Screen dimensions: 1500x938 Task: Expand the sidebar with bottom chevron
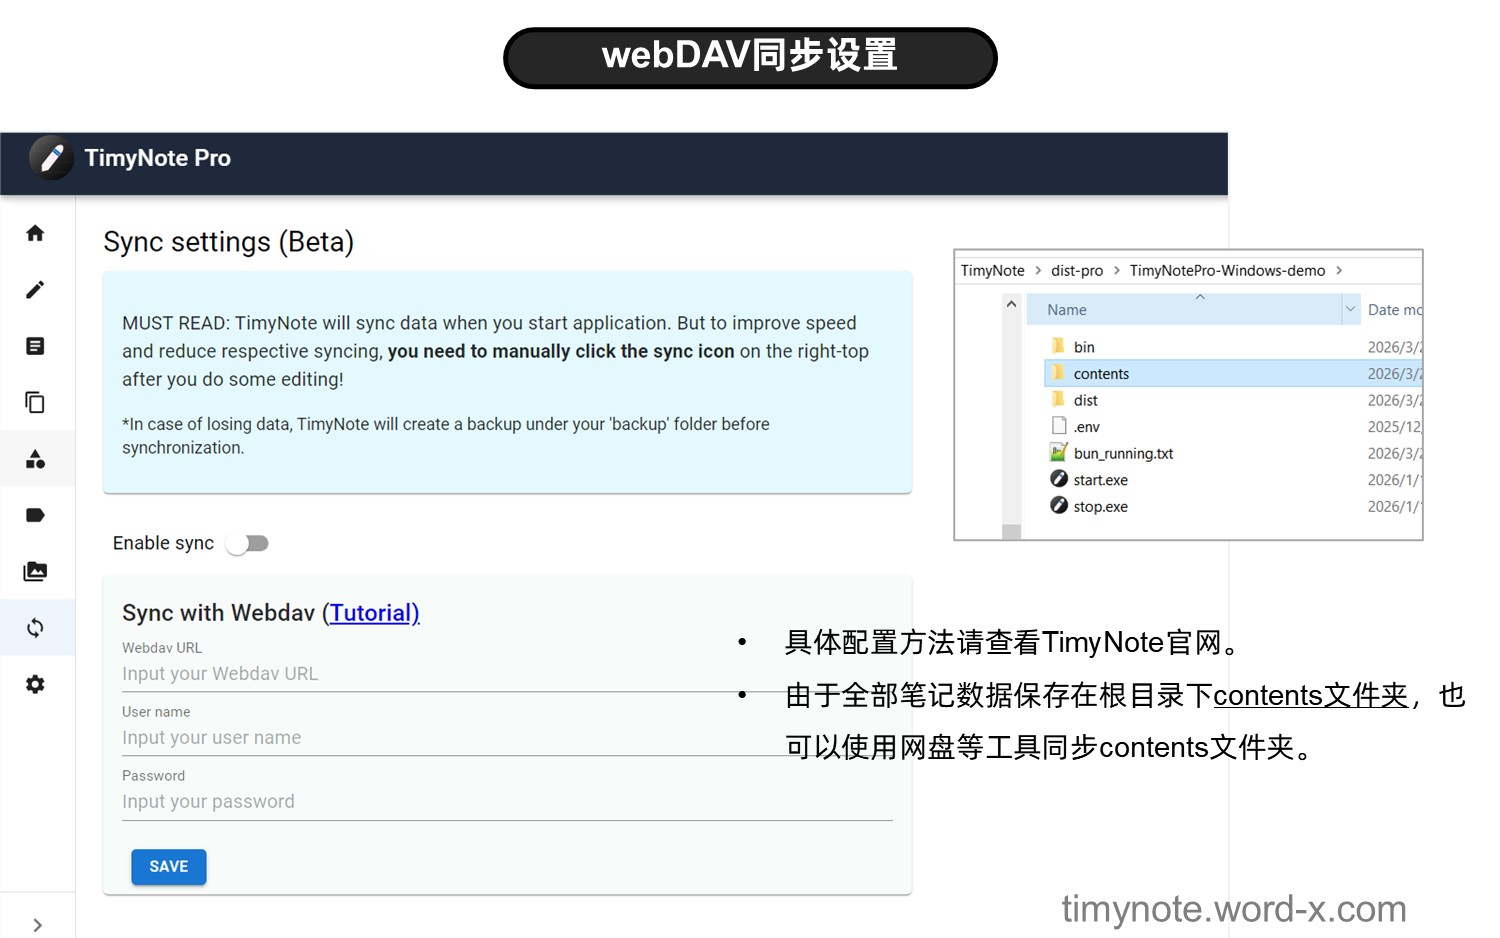[x=37, y=925]
